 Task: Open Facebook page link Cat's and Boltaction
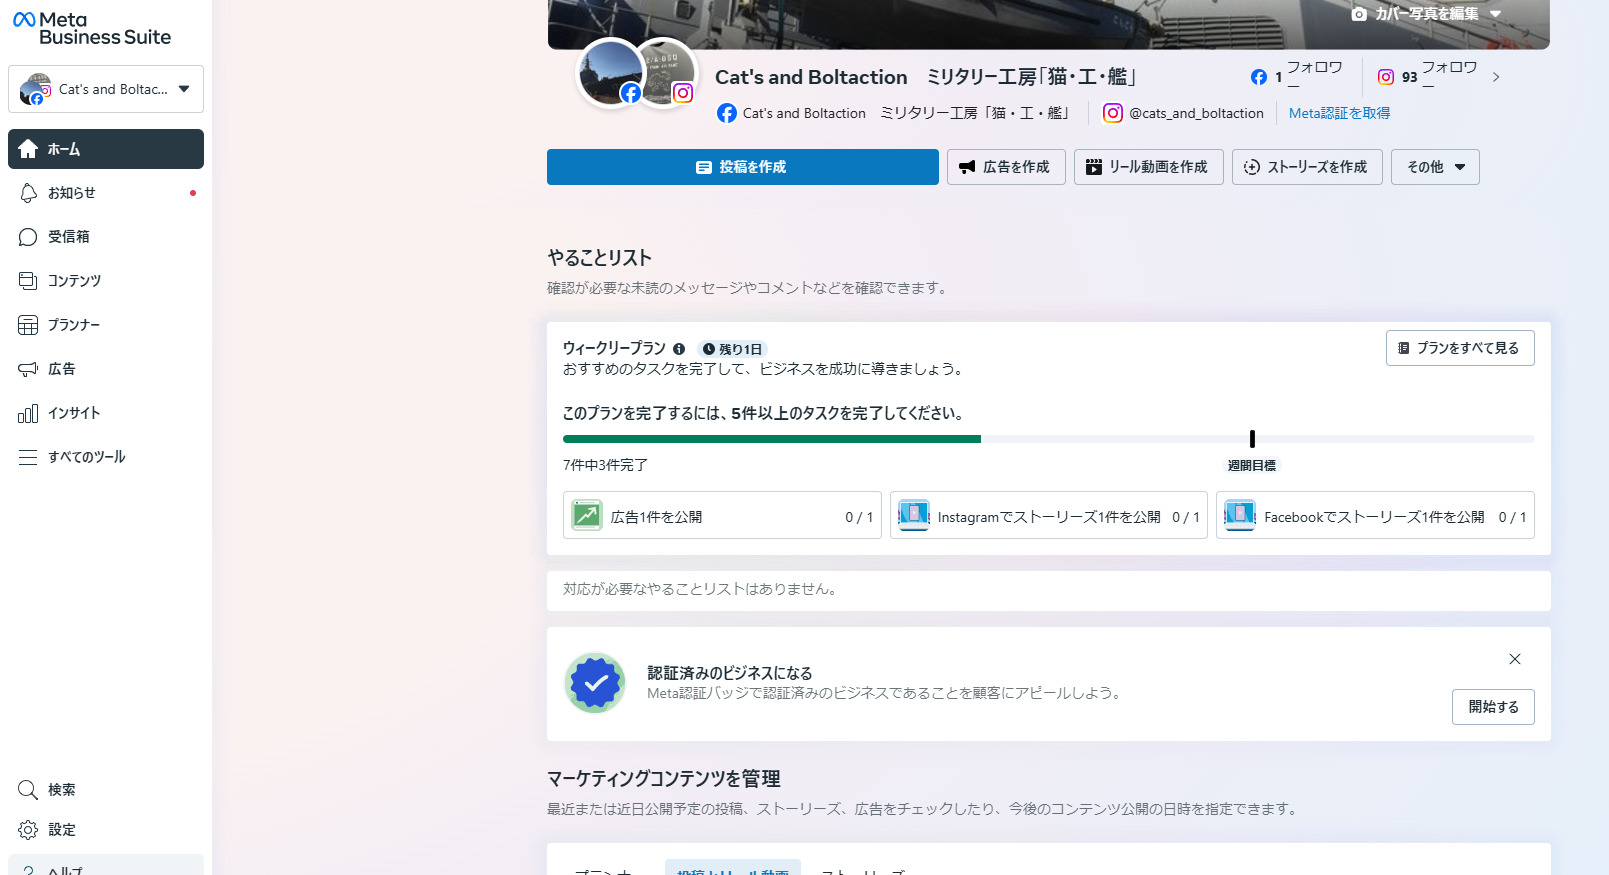pyautogui.click(x=893, y=113)
